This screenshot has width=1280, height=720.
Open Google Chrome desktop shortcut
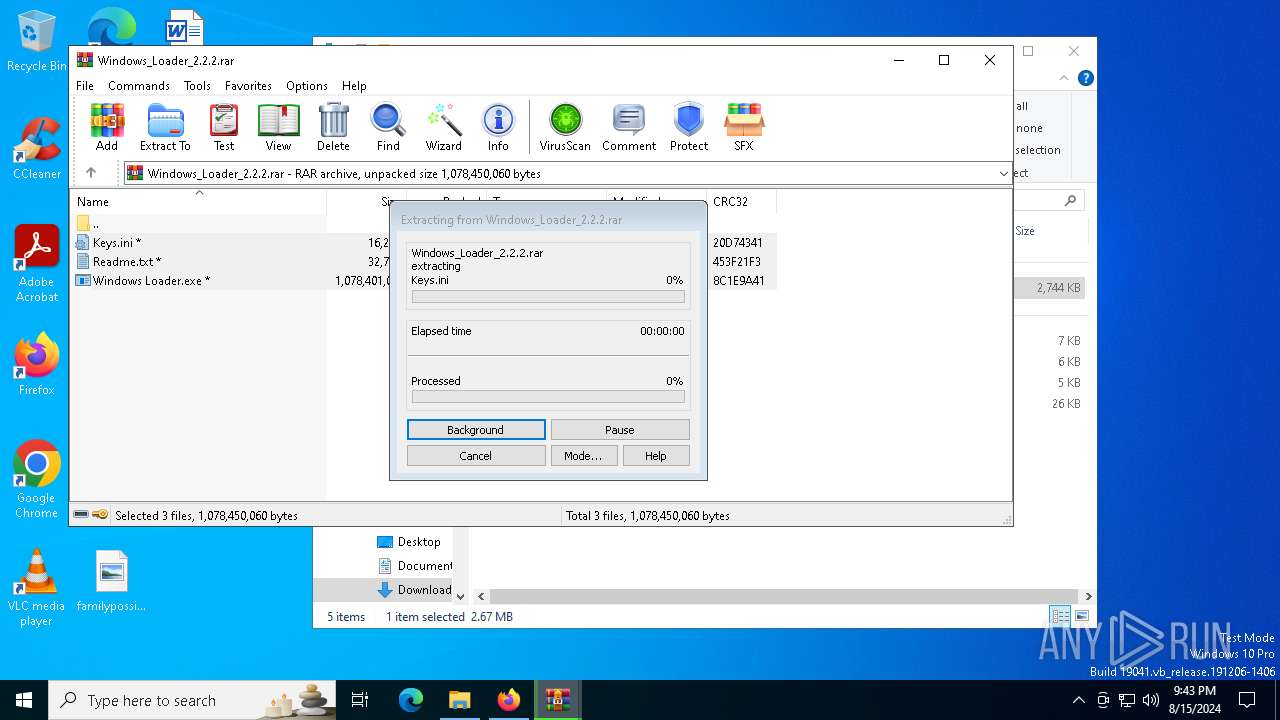[x=36, y=480]
